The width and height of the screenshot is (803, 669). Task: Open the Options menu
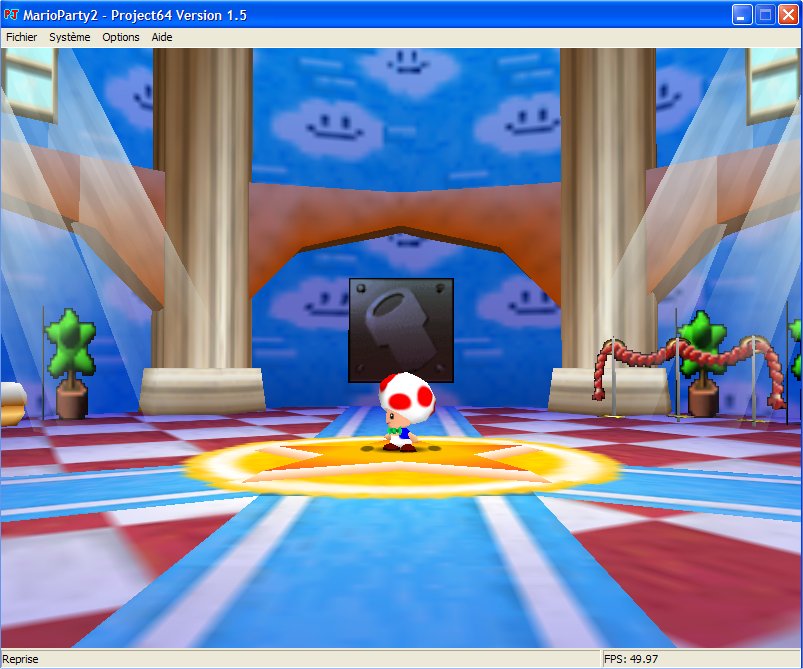click(121, 37)
